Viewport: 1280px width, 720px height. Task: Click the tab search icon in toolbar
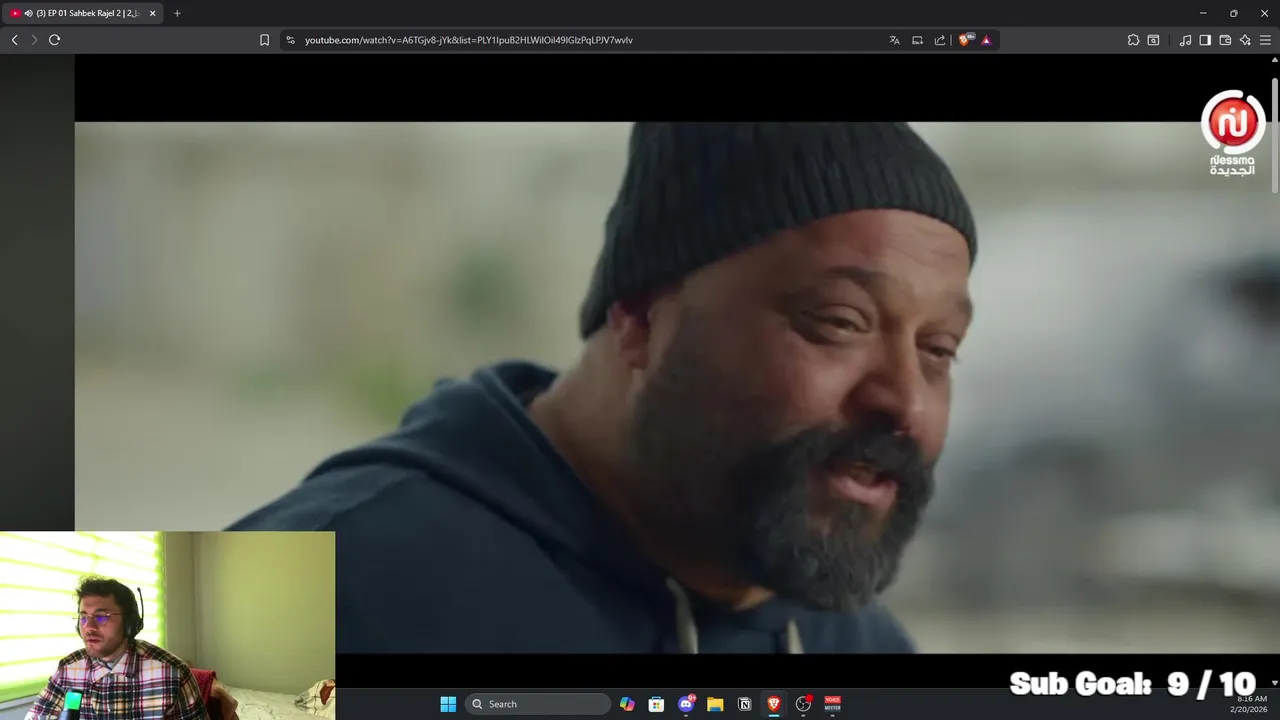click(1153, 40)
